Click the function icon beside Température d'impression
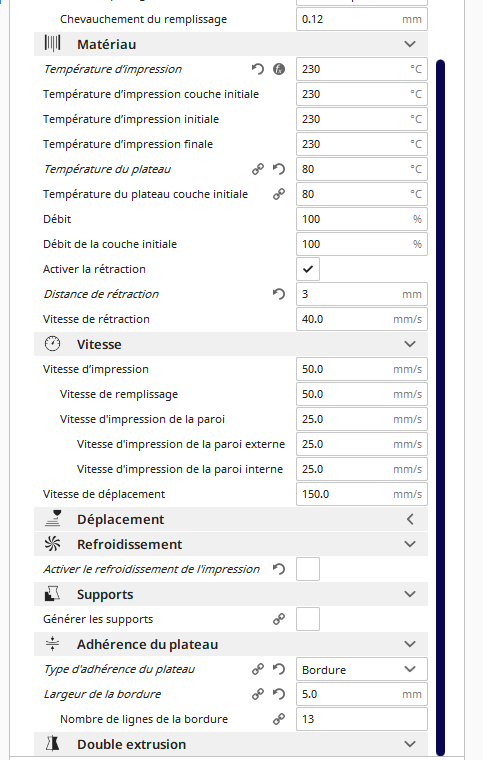 [x=279, y=69]
